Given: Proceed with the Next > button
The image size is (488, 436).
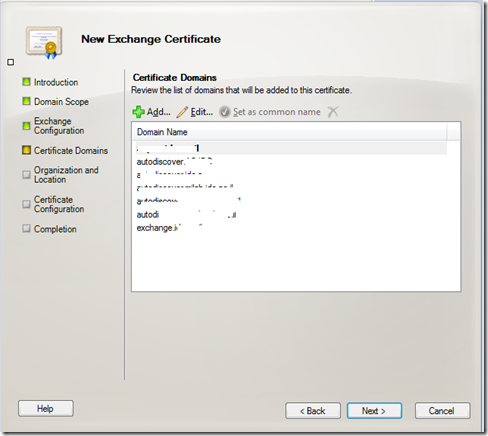Looking at the screenshot, I should [374, 411].
